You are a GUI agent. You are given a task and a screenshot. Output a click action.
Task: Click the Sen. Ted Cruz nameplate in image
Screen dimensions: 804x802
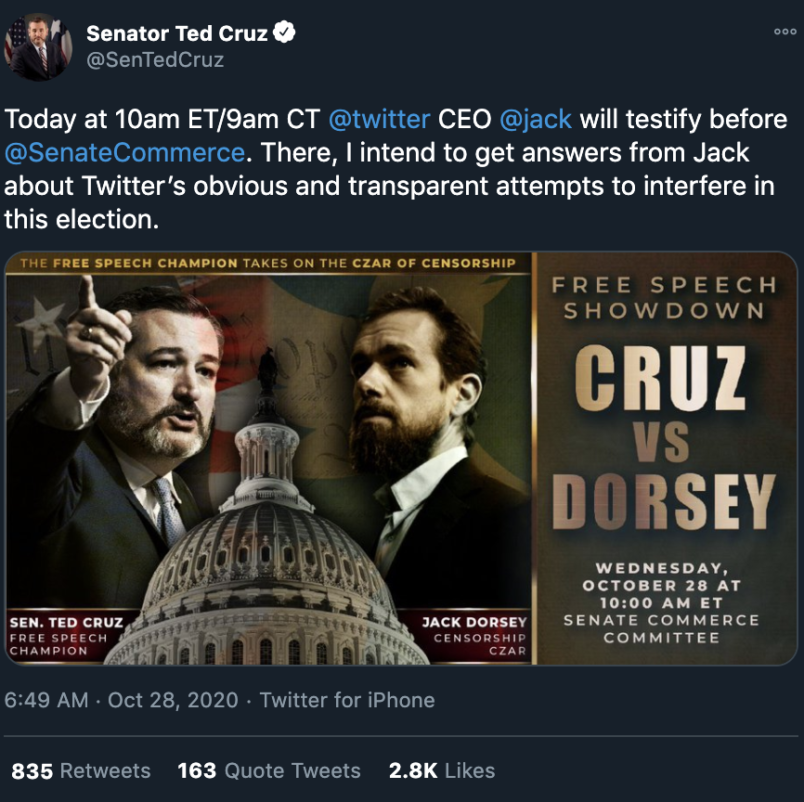pyautogui.click(x=66, y=636)
